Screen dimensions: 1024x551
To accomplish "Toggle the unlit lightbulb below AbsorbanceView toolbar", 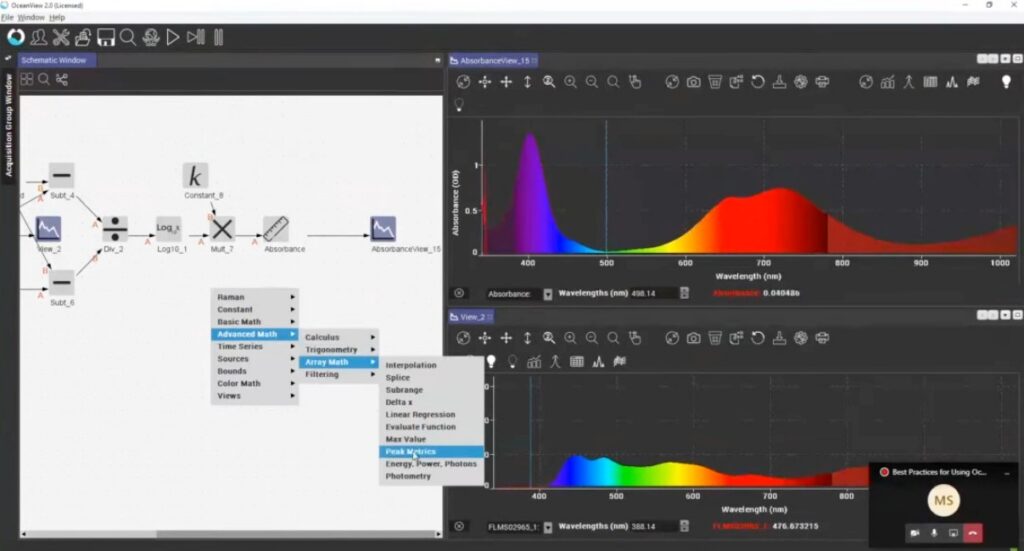I will click(460, 104).
